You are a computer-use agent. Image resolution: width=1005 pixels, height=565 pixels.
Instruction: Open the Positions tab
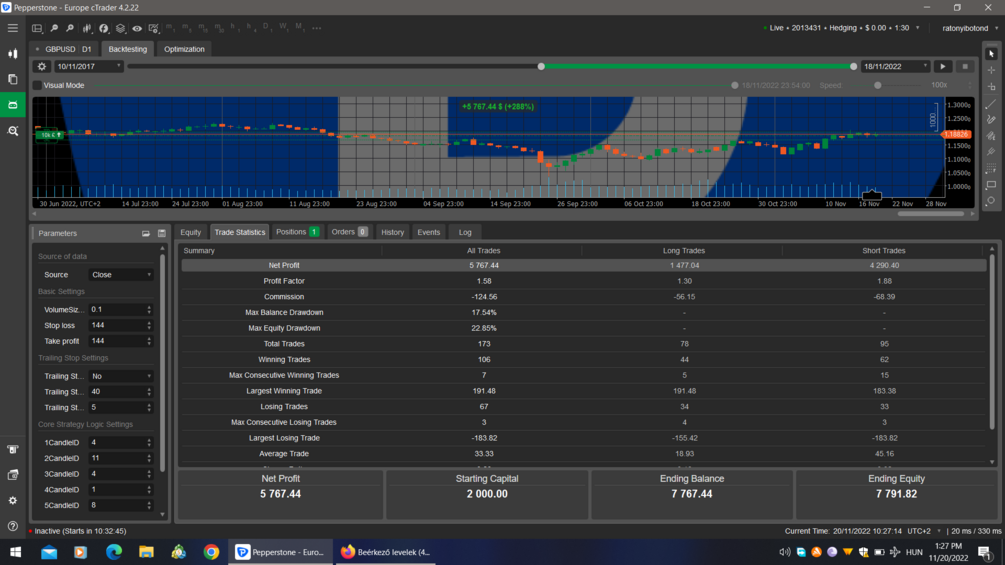(297, 233)
